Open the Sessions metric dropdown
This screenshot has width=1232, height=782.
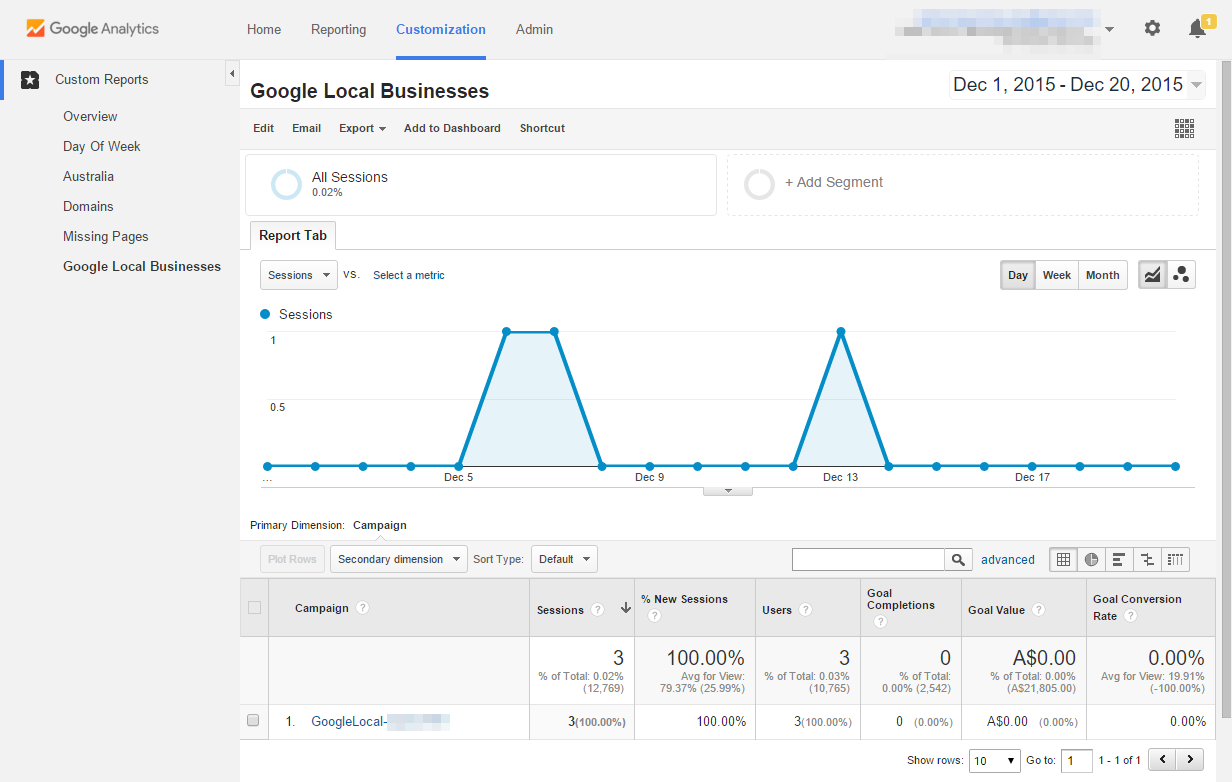click(x=299, y=275)
